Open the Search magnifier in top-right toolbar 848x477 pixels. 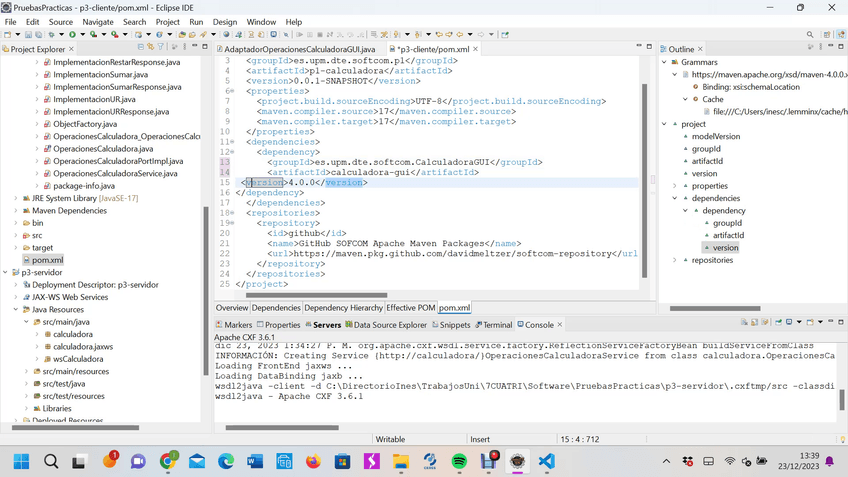tap(810, 35)
